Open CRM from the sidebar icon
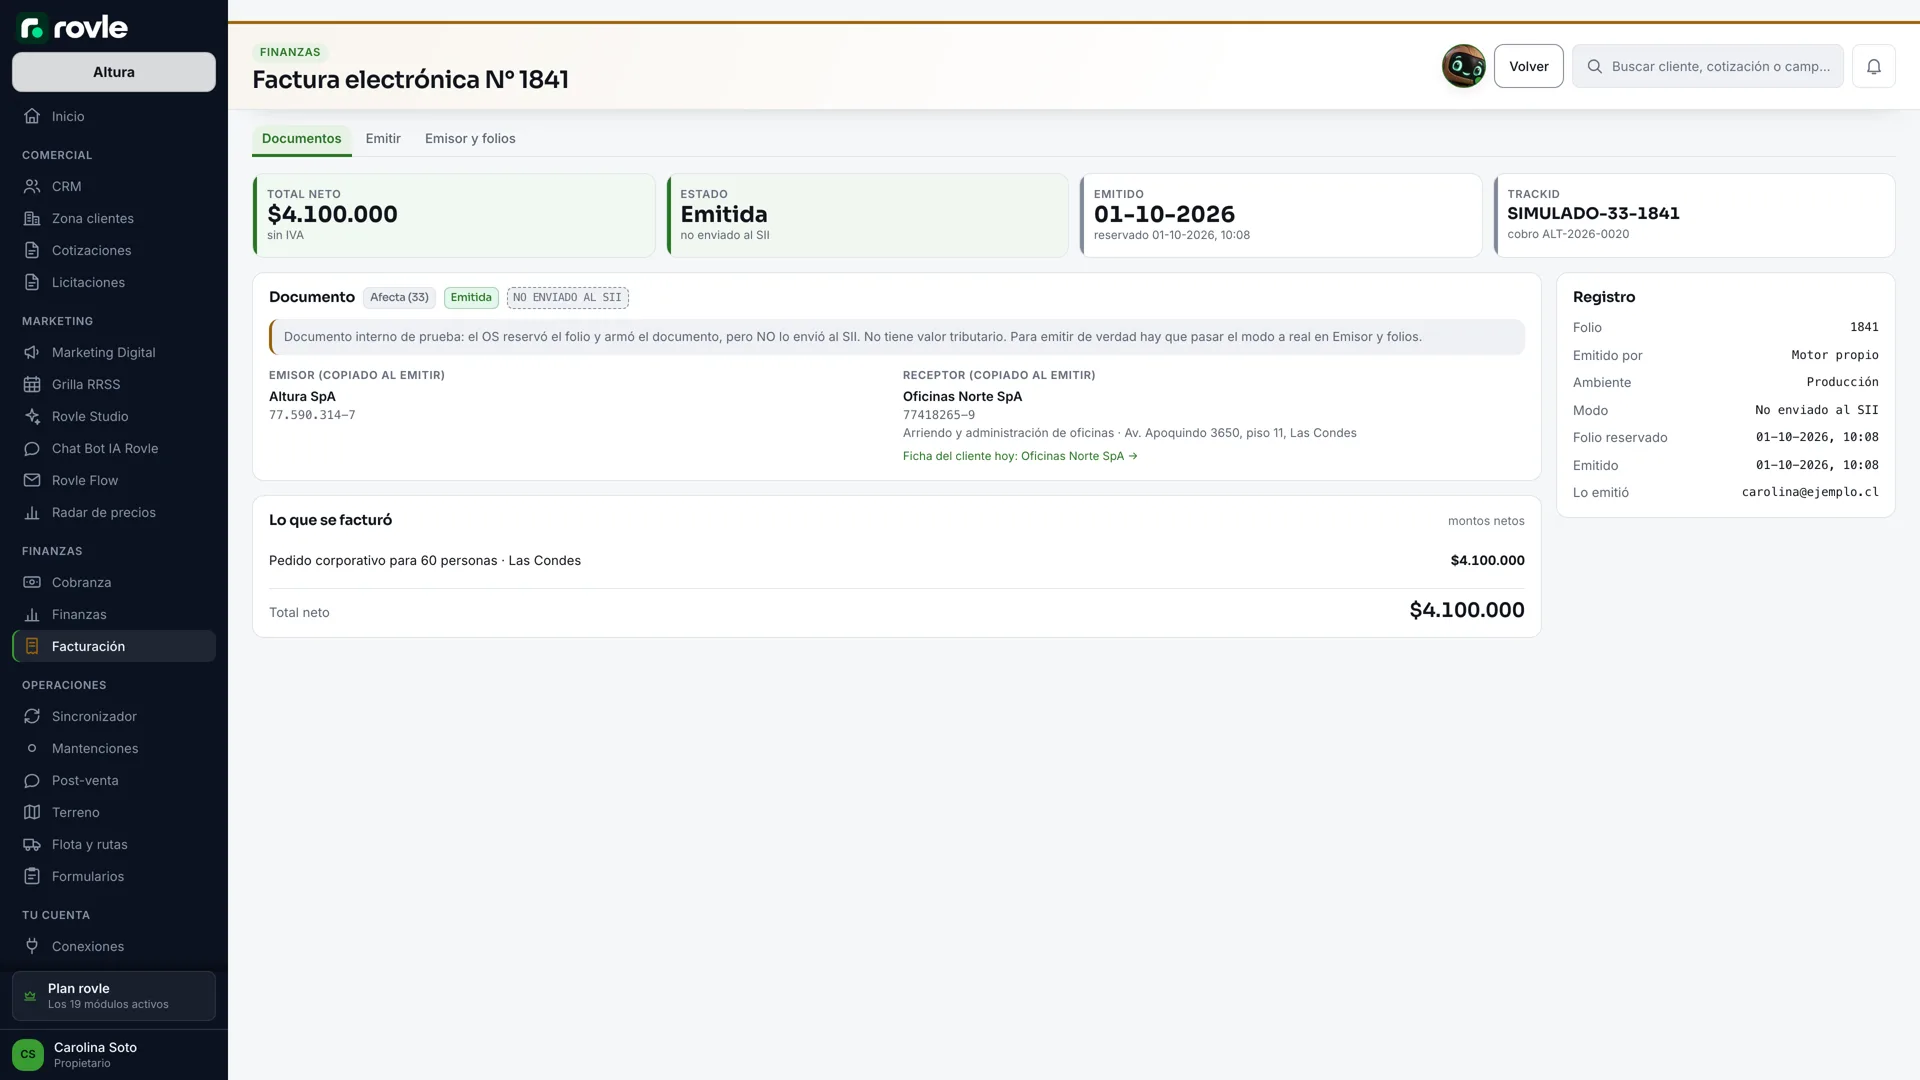 (32, 186)
